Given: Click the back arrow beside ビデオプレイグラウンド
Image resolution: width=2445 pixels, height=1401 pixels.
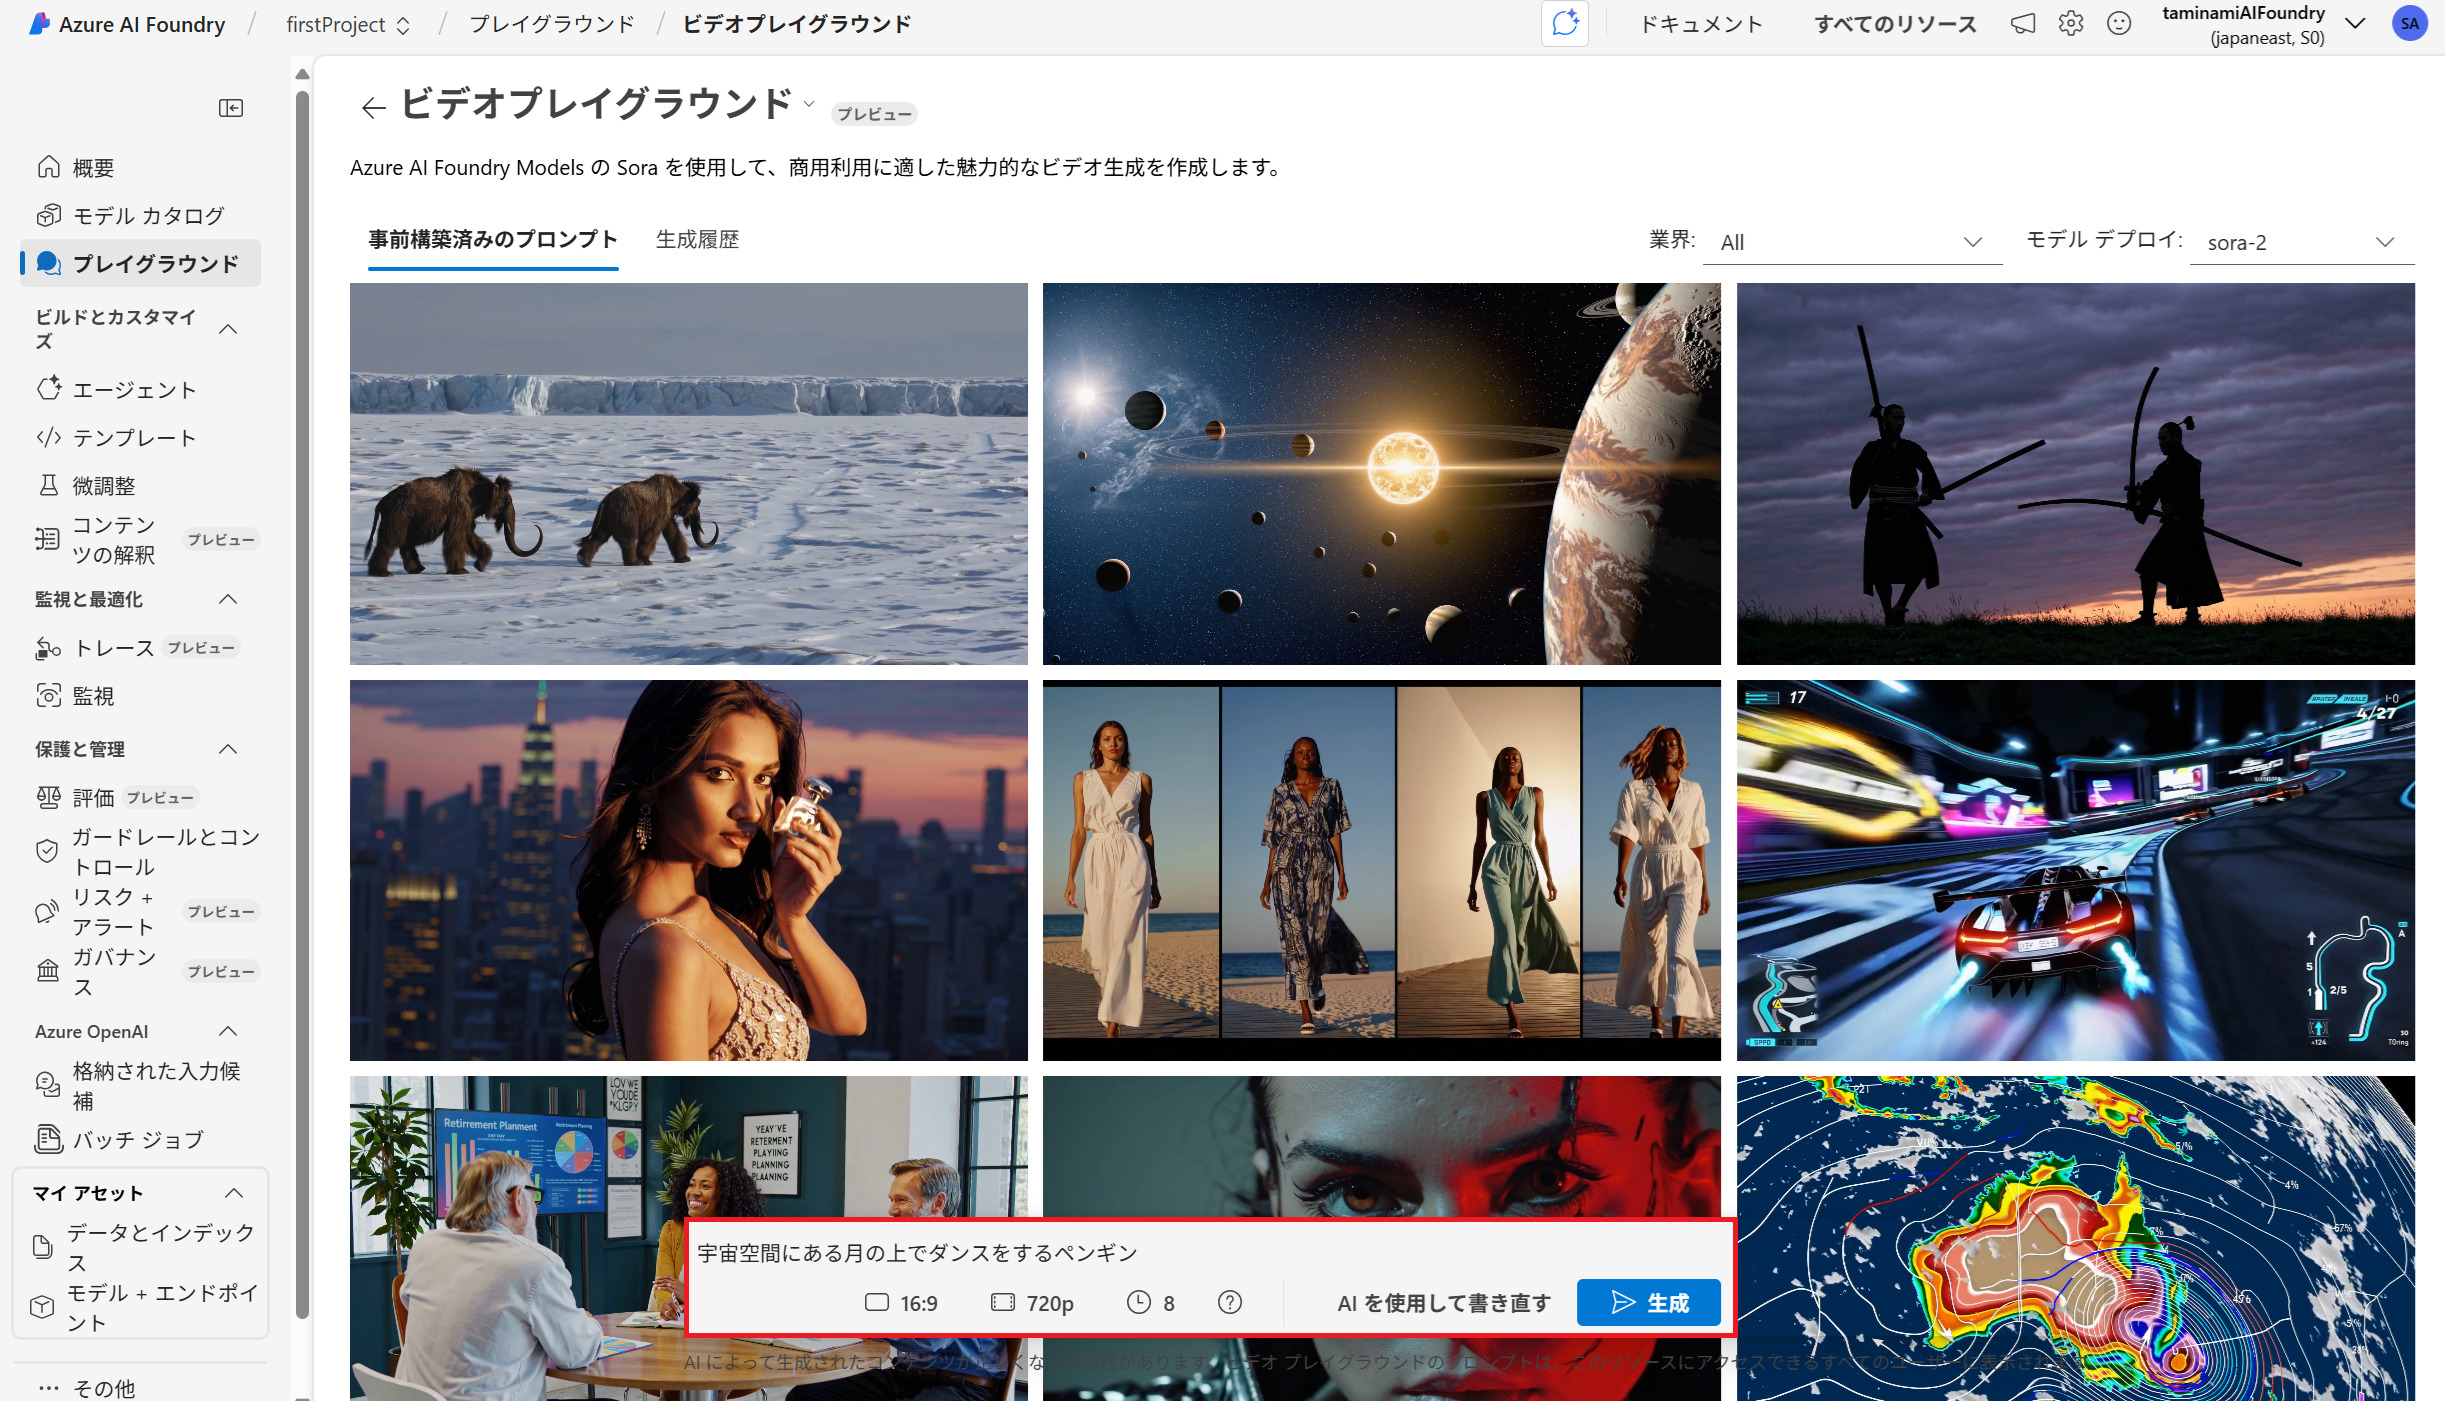Looking at the screenshot, I should 373,108.
